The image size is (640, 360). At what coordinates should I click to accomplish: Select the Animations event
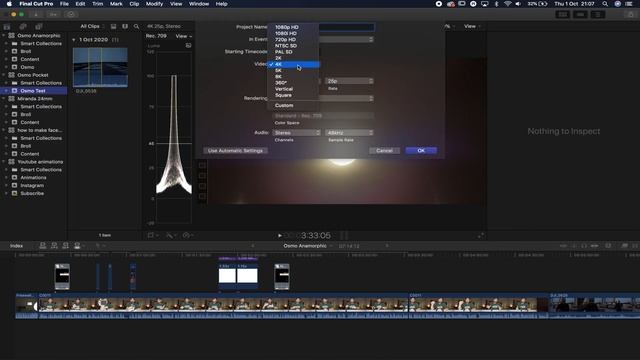pyautogui.click(x=33, y=178)
